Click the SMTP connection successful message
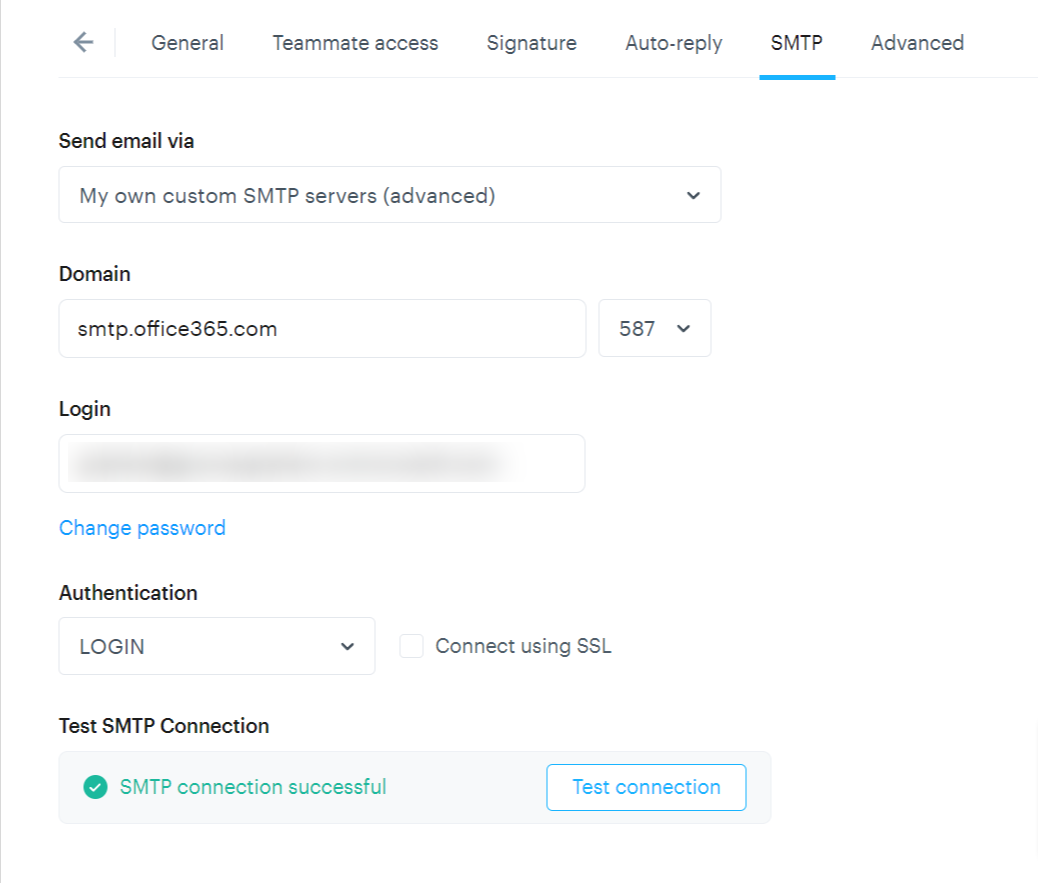 pyautogui.click(x=252, y=787)
